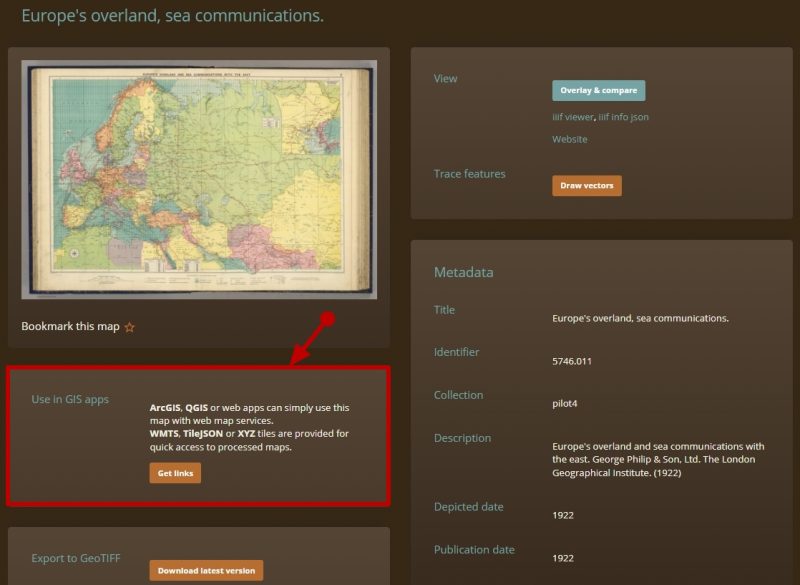The height and width of the screenshot is (585, 800).
Task: Open the iiif viewer link
Action: pyautogui.click(x=573, y=117)
